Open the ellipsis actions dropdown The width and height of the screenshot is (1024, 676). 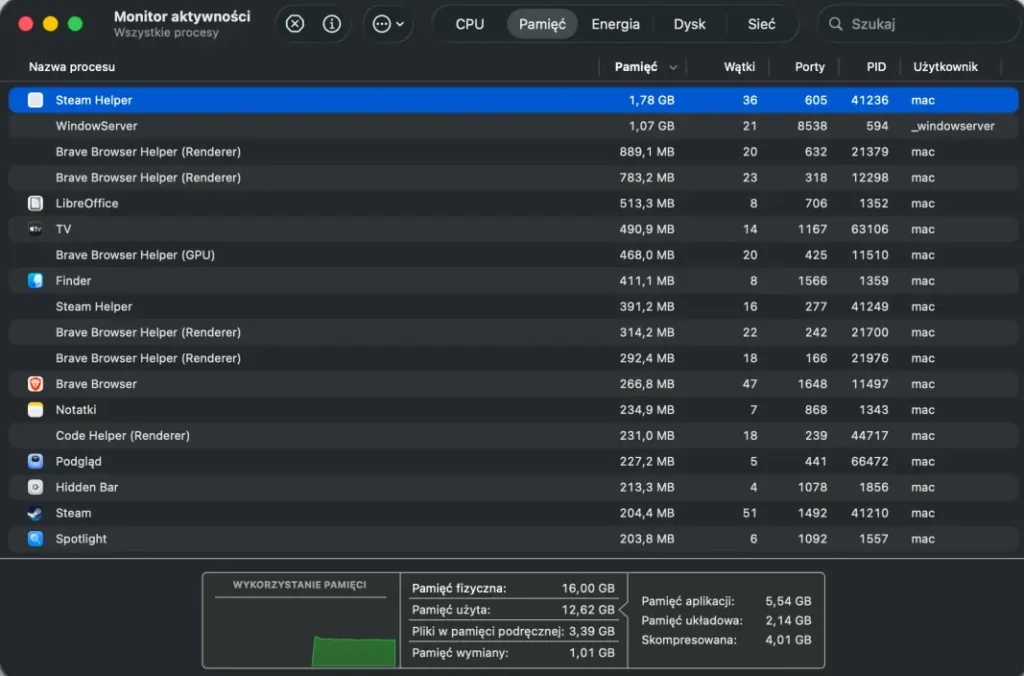pyautogui.click(x=388, y=24)
